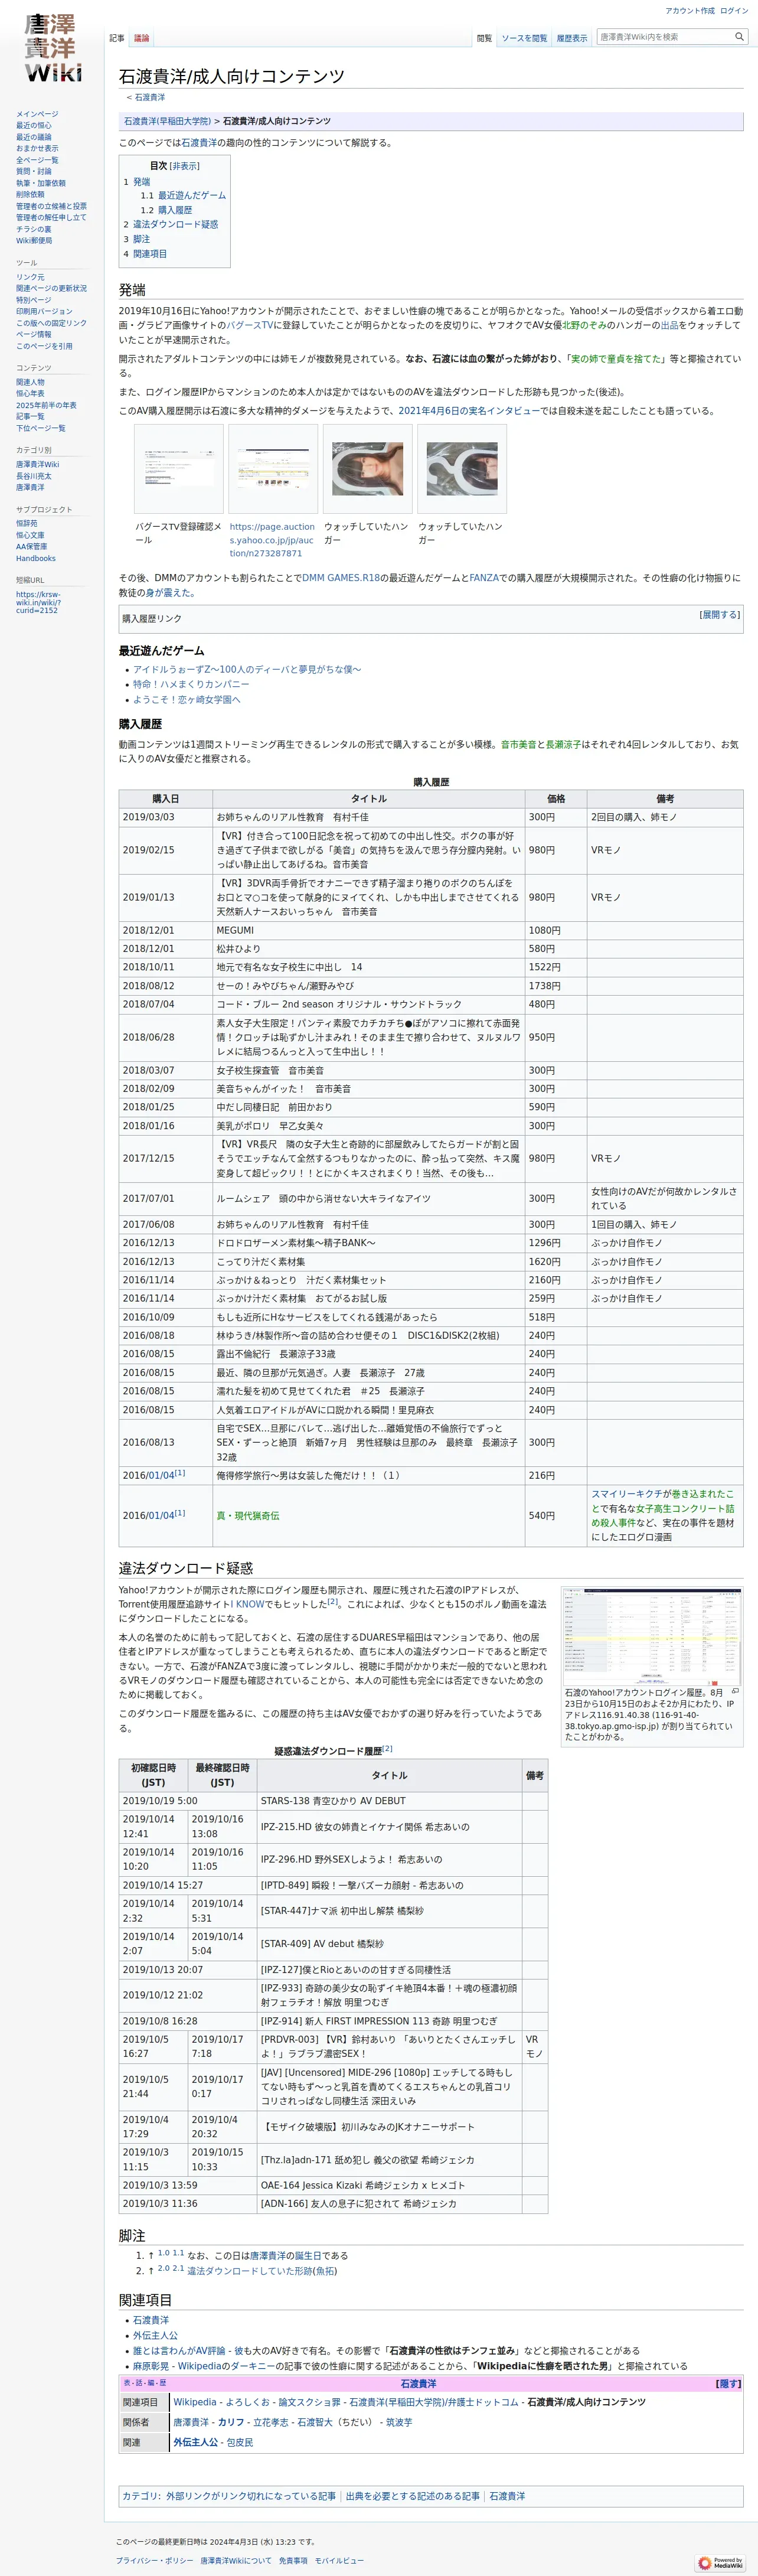Open the ソースを閲覧 tab
758x2576 pixels.
coord(524,38)
